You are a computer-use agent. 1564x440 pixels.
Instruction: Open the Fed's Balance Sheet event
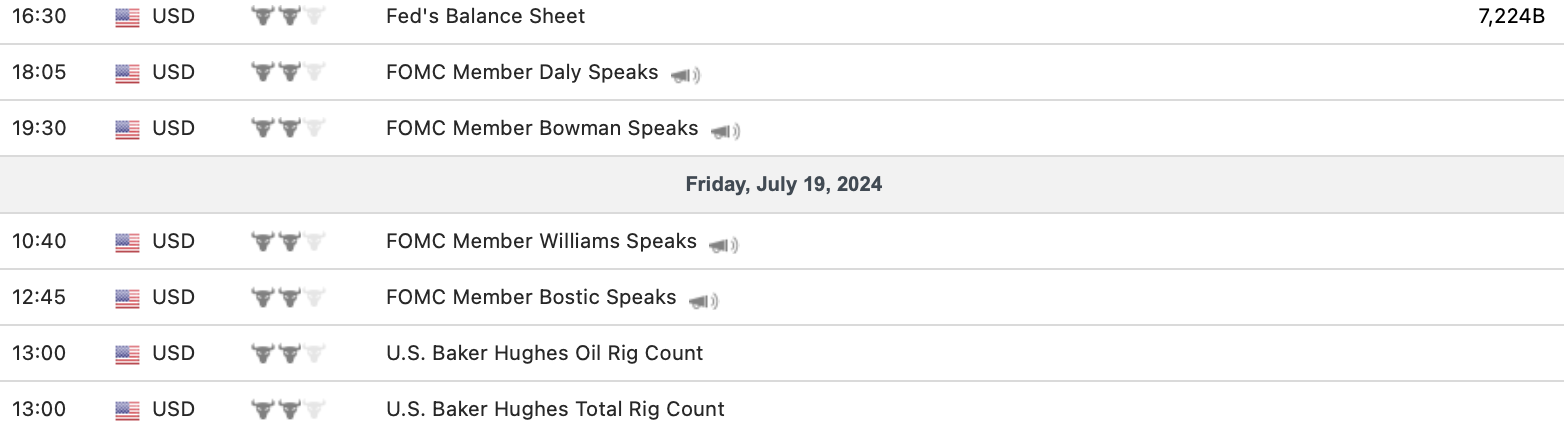[x=485, y=16]
